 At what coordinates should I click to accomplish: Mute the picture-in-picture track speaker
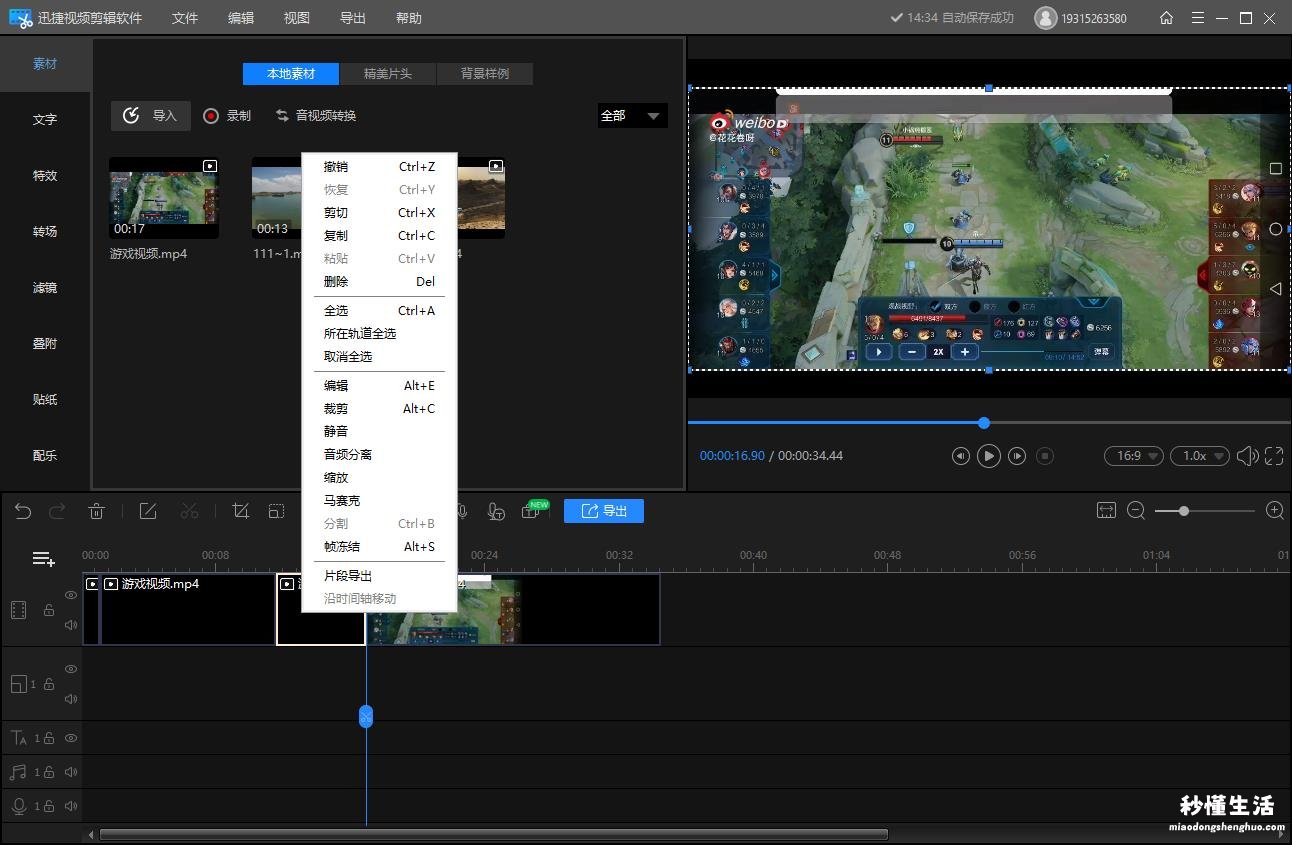click(x=71, y=699)
